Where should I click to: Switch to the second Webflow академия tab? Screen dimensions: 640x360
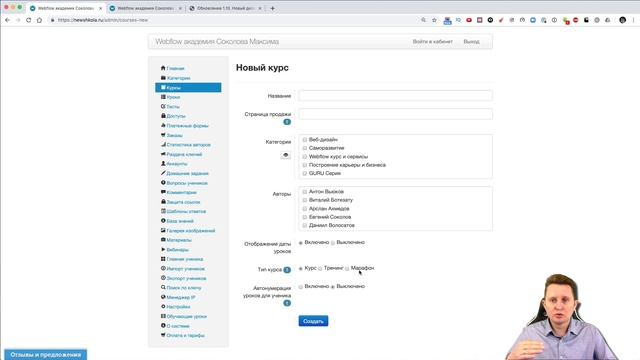click(146, 8)
